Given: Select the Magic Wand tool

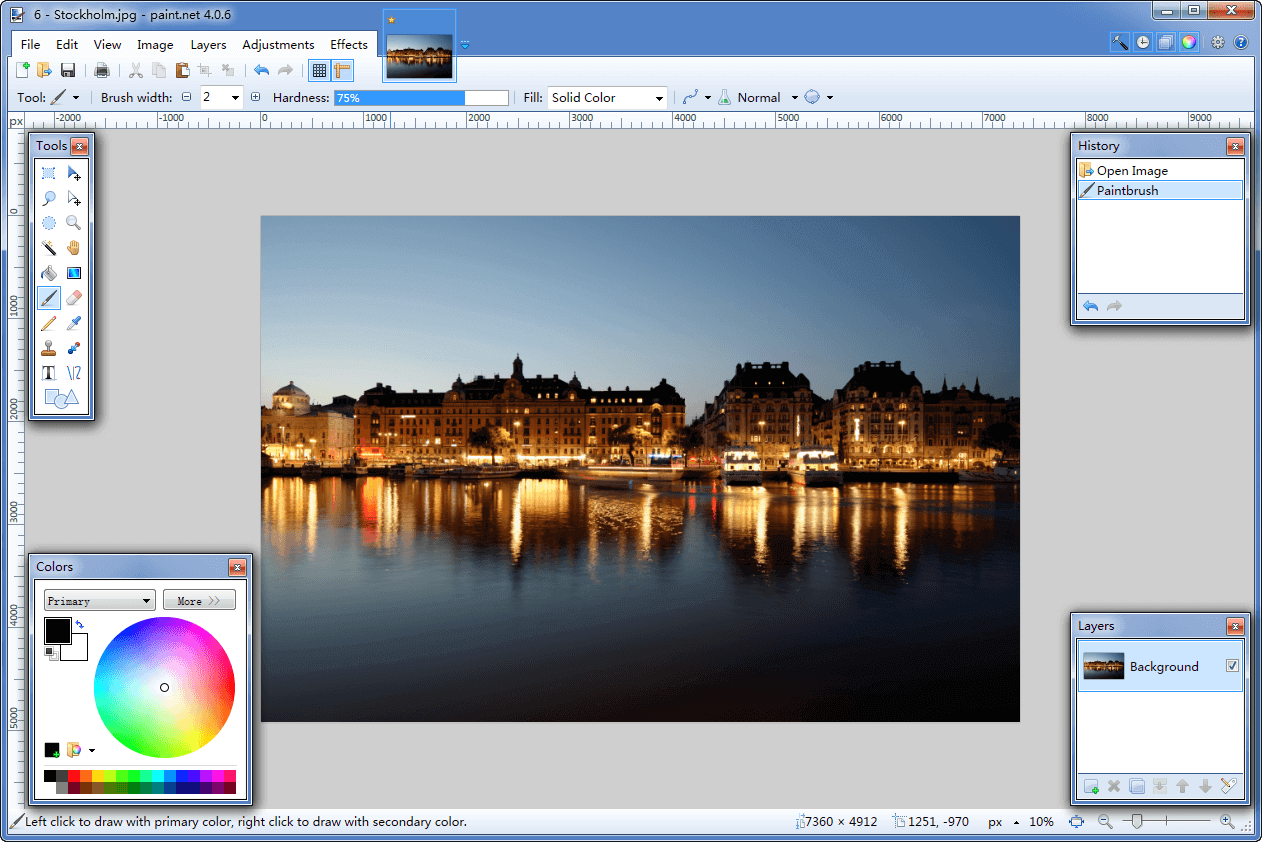Looking at the screenshot, I should [x=48, y=247].
